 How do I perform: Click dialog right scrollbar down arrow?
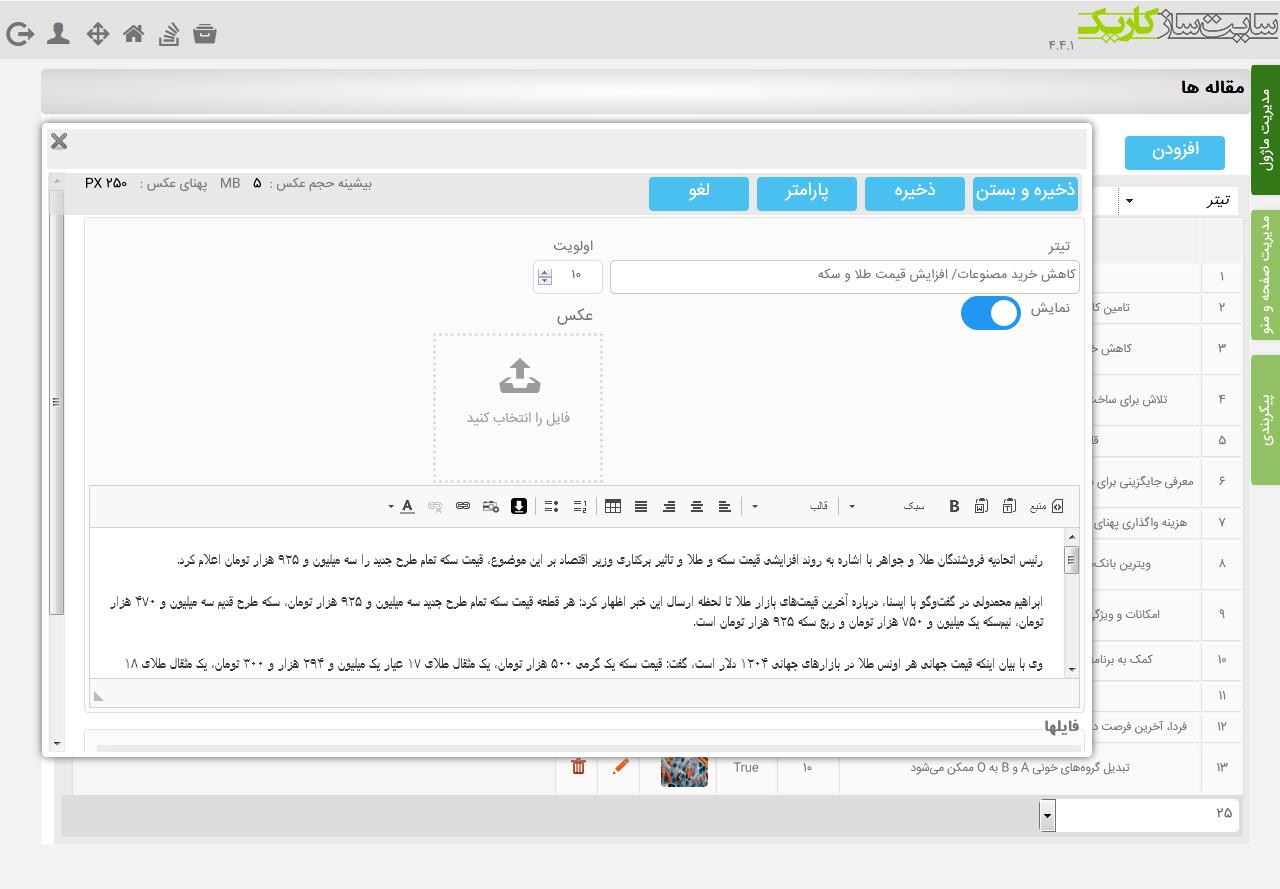56,744
